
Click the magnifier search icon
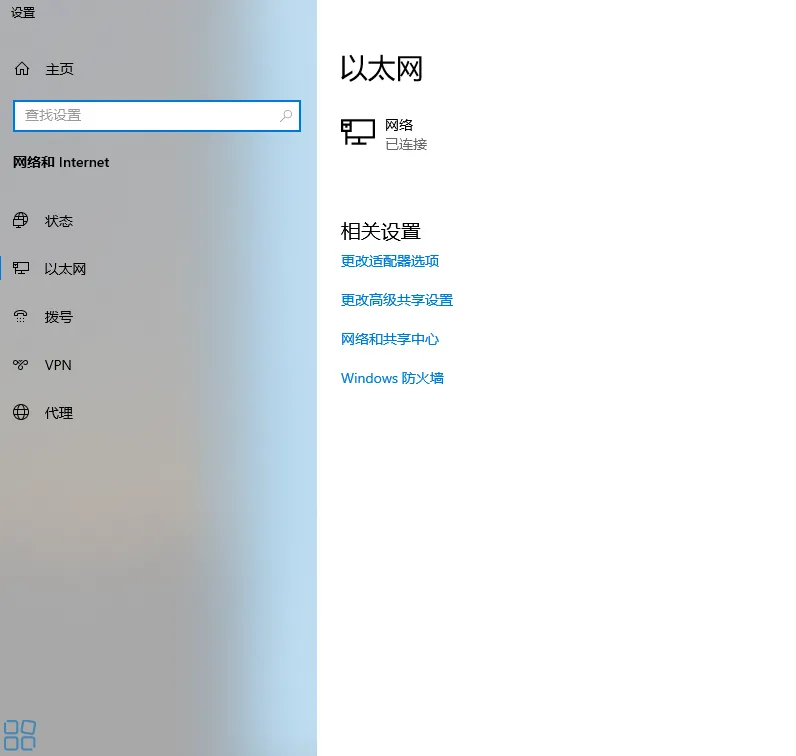tap(286, 116)
